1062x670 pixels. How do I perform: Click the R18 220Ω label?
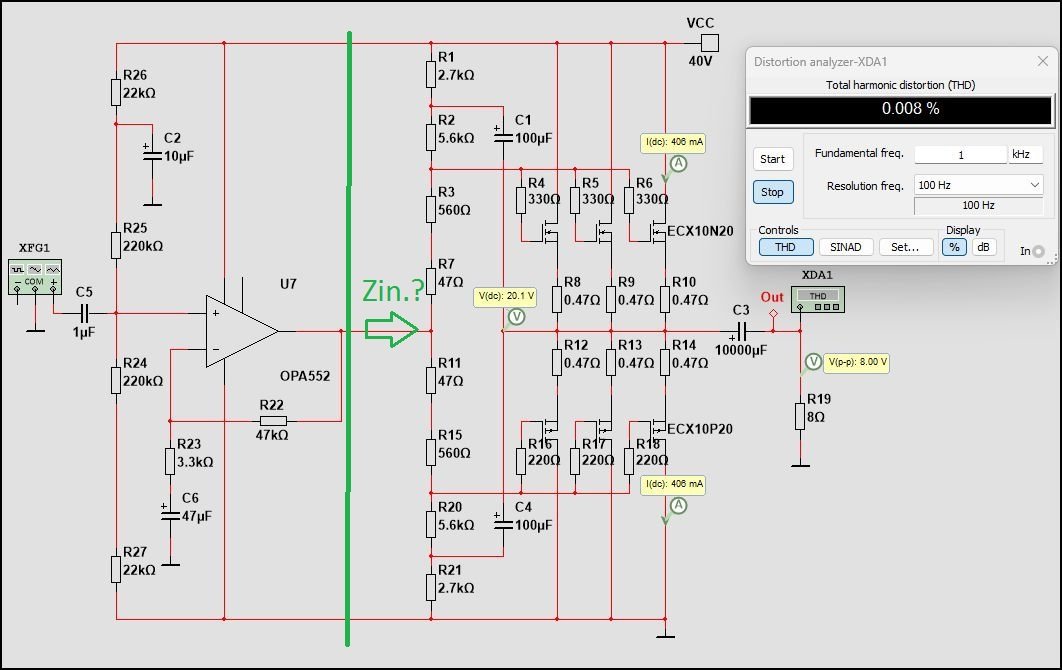652,453
